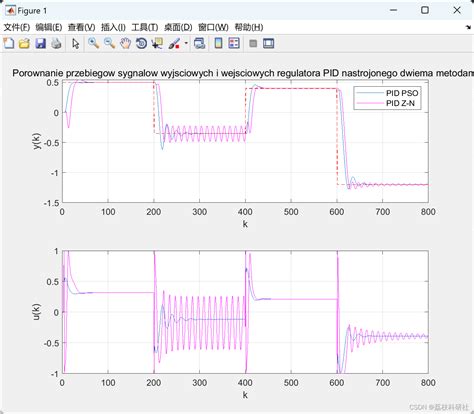Viewport: 474px width, 414px height.
Task: Click the Figure 1 window title text
Action: [x=32, y=11]
